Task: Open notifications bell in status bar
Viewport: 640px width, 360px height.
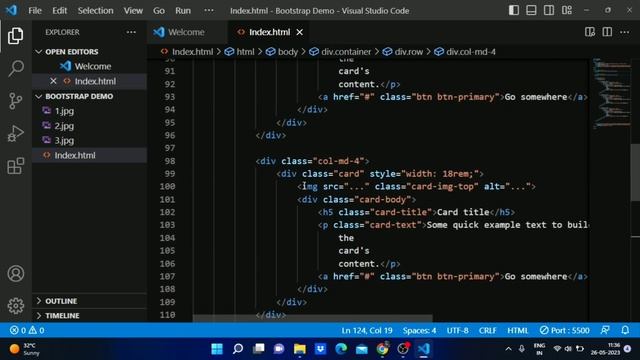Action: 625,330
